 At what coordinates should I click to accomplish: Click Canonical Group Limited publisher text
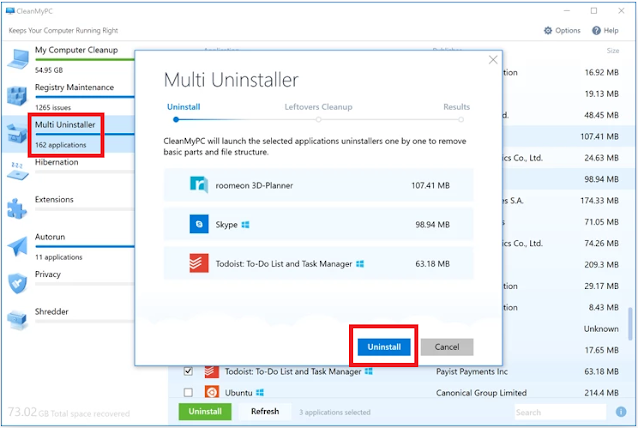pos(481,393)
